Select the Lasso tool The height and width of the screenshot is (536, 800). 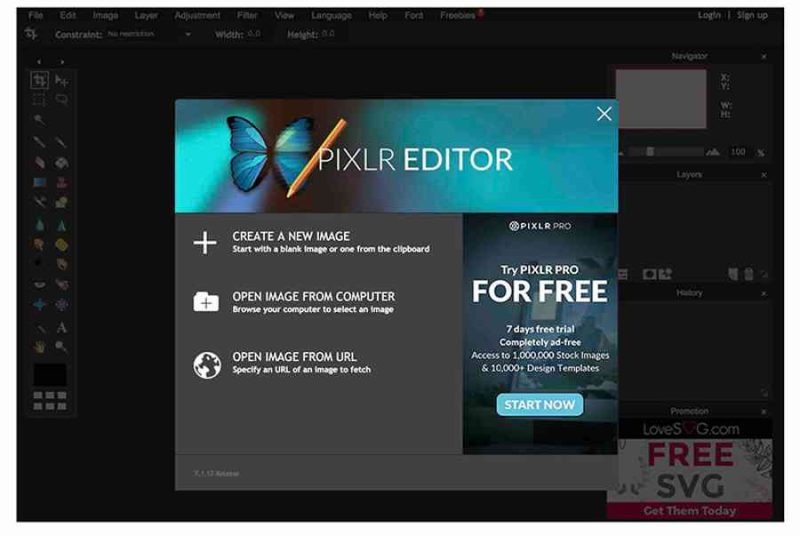coord(61,99)
